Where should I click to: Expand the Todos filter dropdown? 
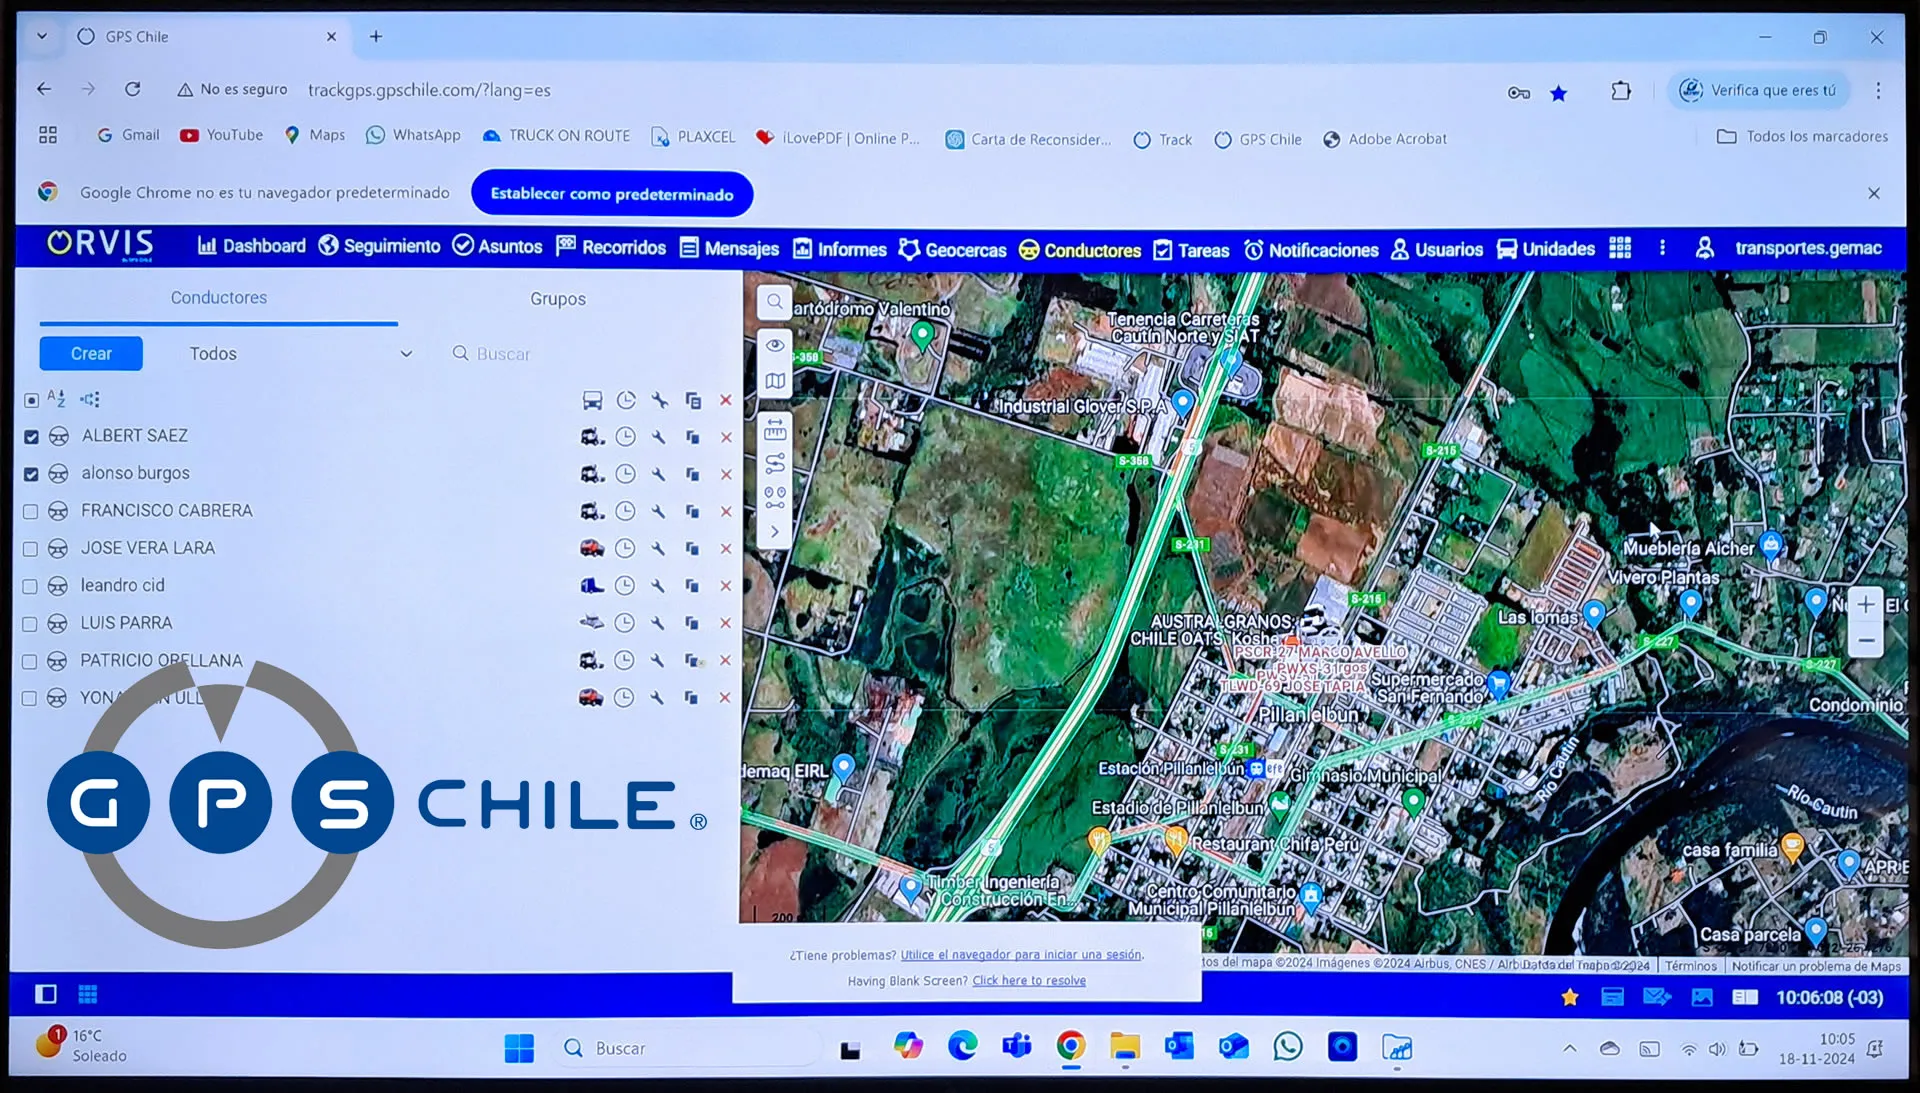click(300, 354)
